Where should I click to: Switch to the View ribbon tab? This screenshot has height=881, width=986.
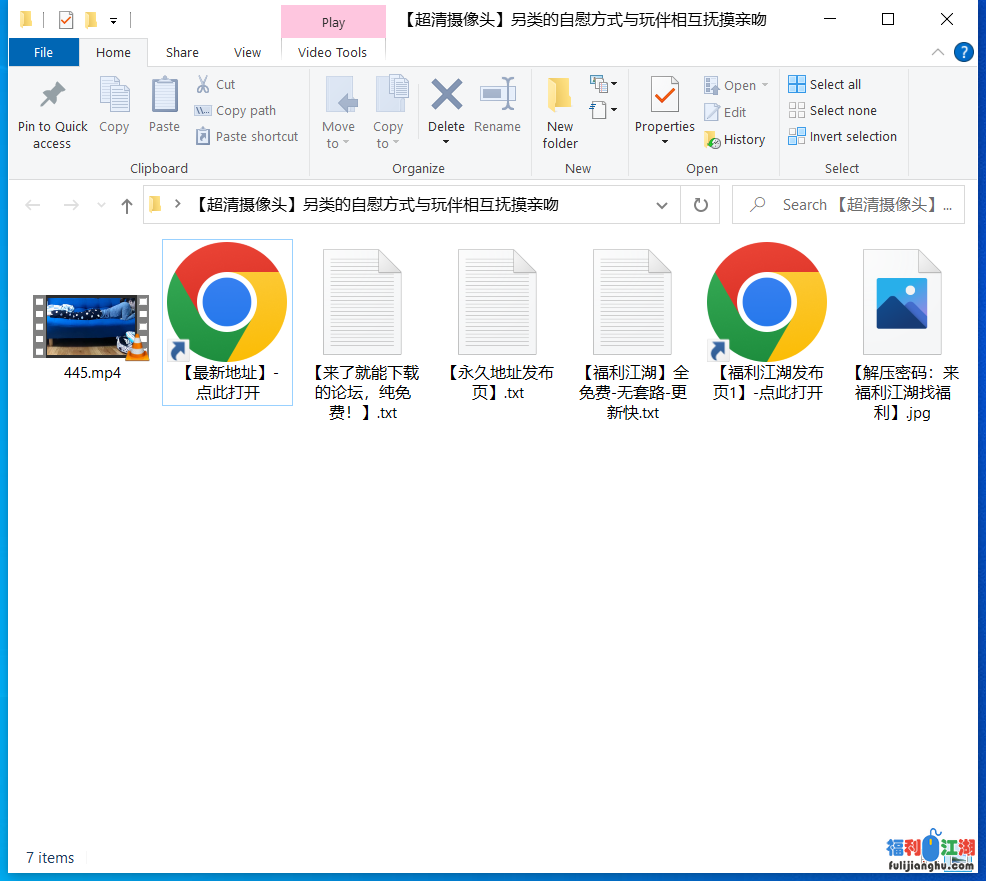(247, 52)
